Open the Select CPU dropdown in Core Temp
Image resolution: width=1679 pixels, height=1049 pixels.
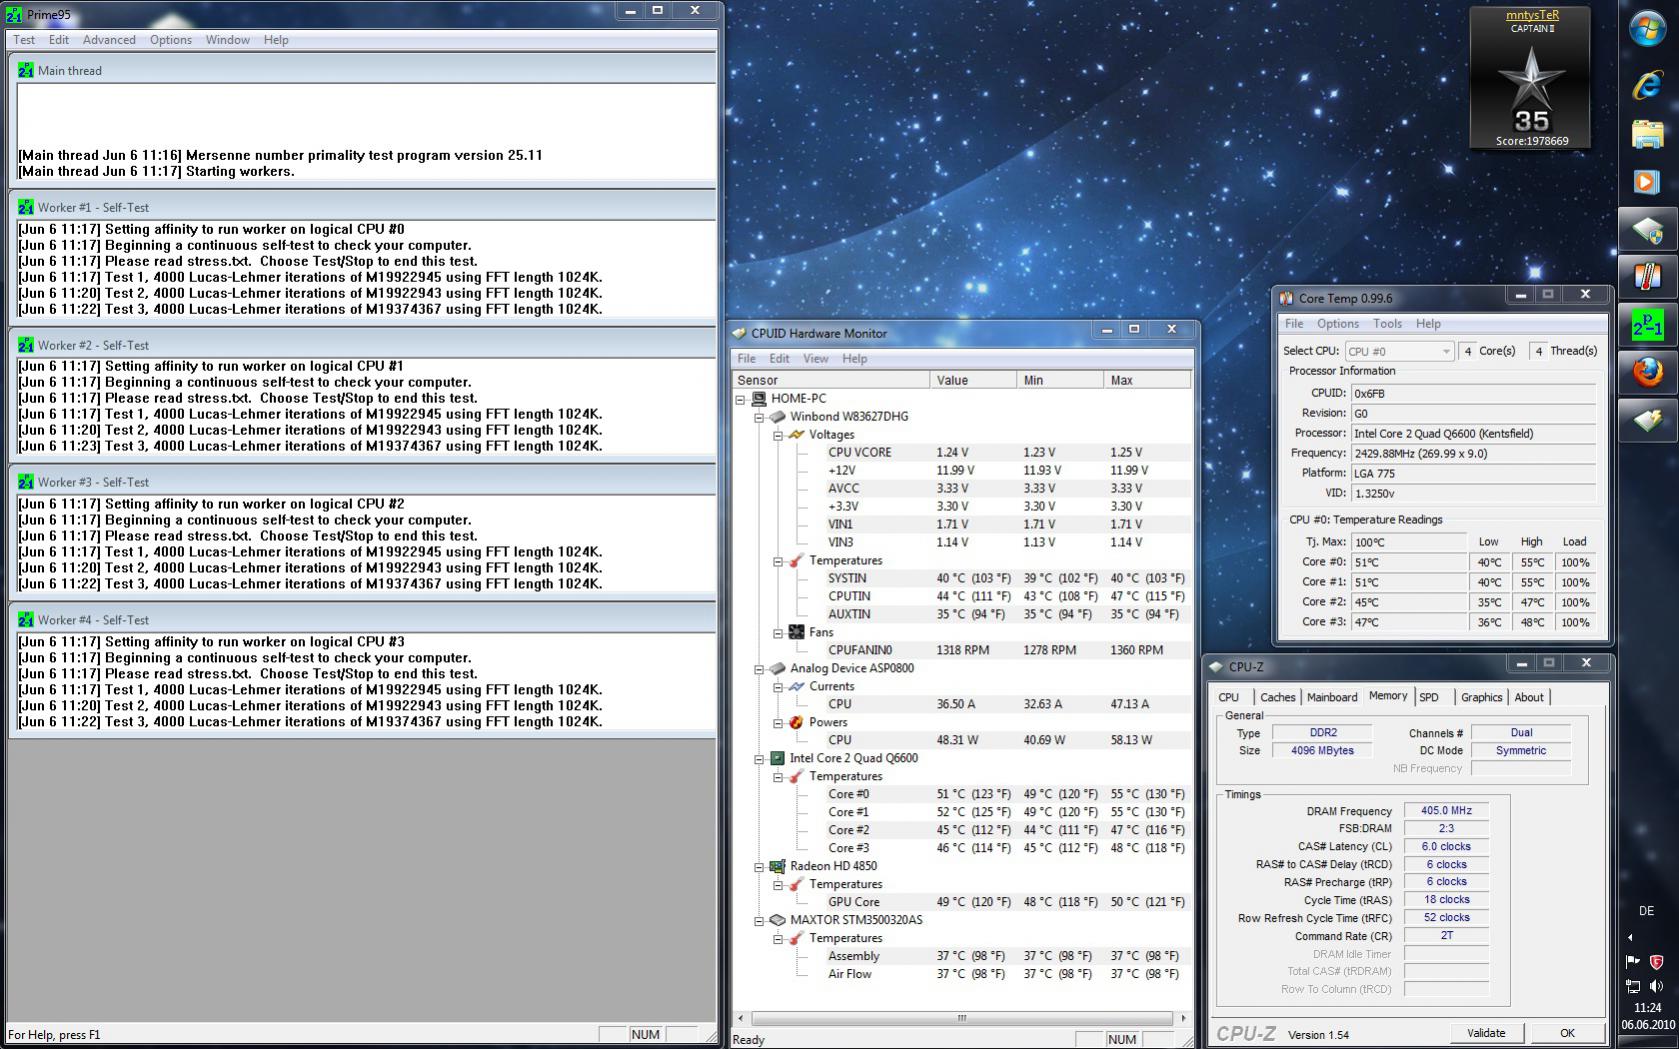pyautogui.click(x=1399, y=351)
